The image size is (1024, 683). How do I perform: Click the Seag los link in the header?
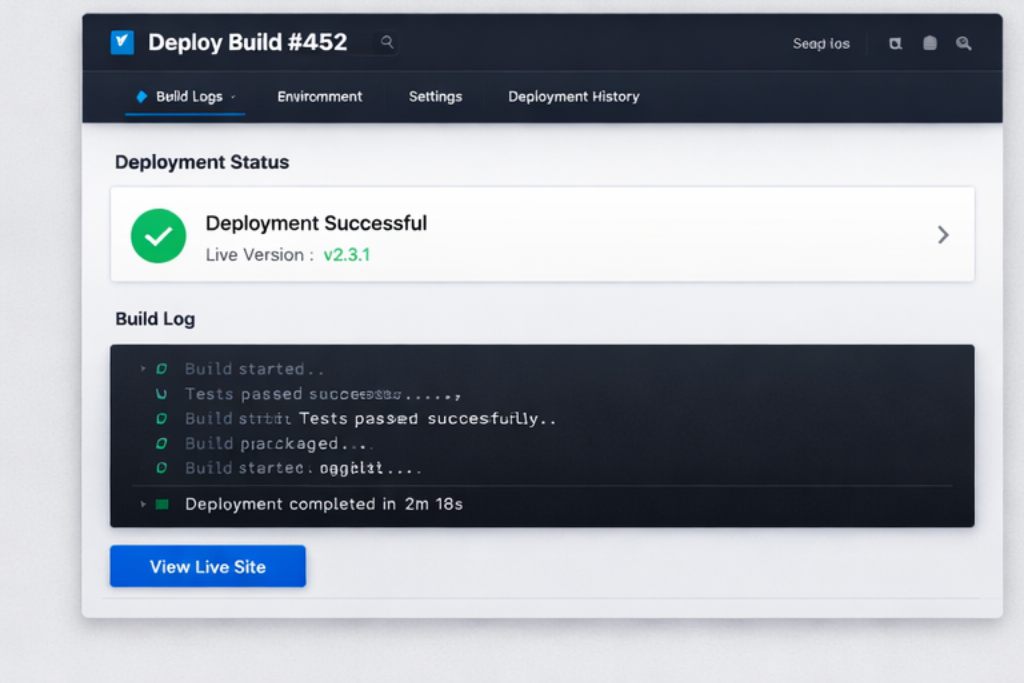point(821,44)
